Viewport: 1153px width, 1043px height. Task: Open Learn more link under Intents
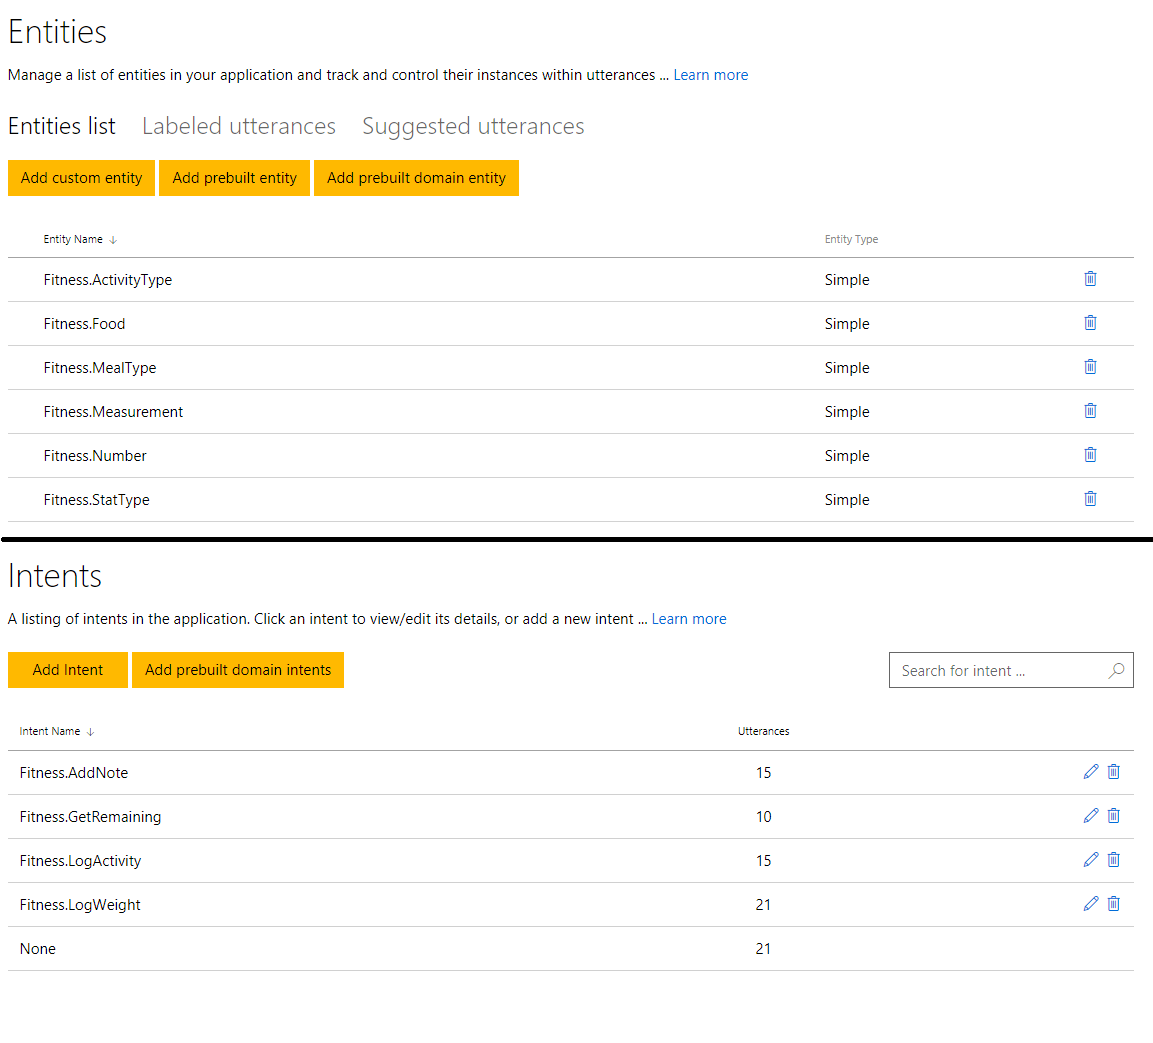point(689,619)
